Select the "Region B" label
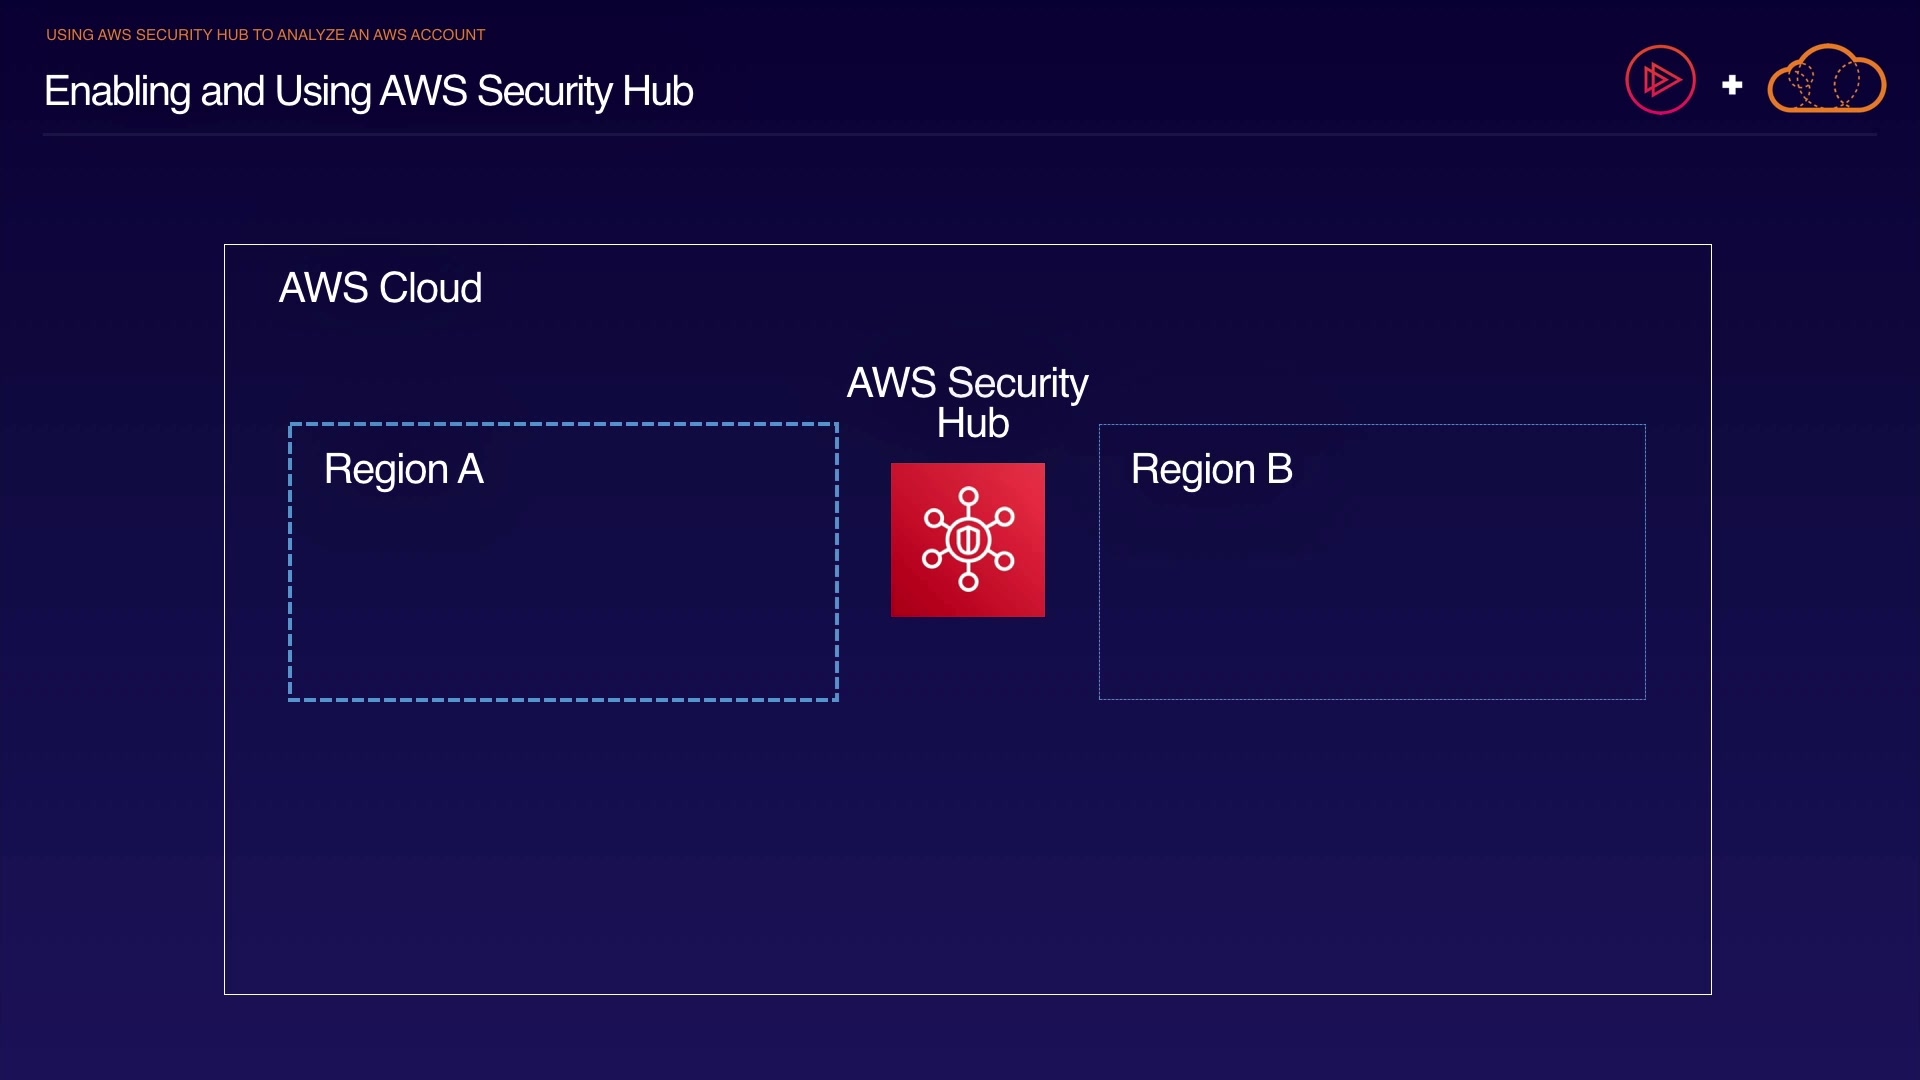This screenshot has width=1920, height=1080. click(1211, 469)
